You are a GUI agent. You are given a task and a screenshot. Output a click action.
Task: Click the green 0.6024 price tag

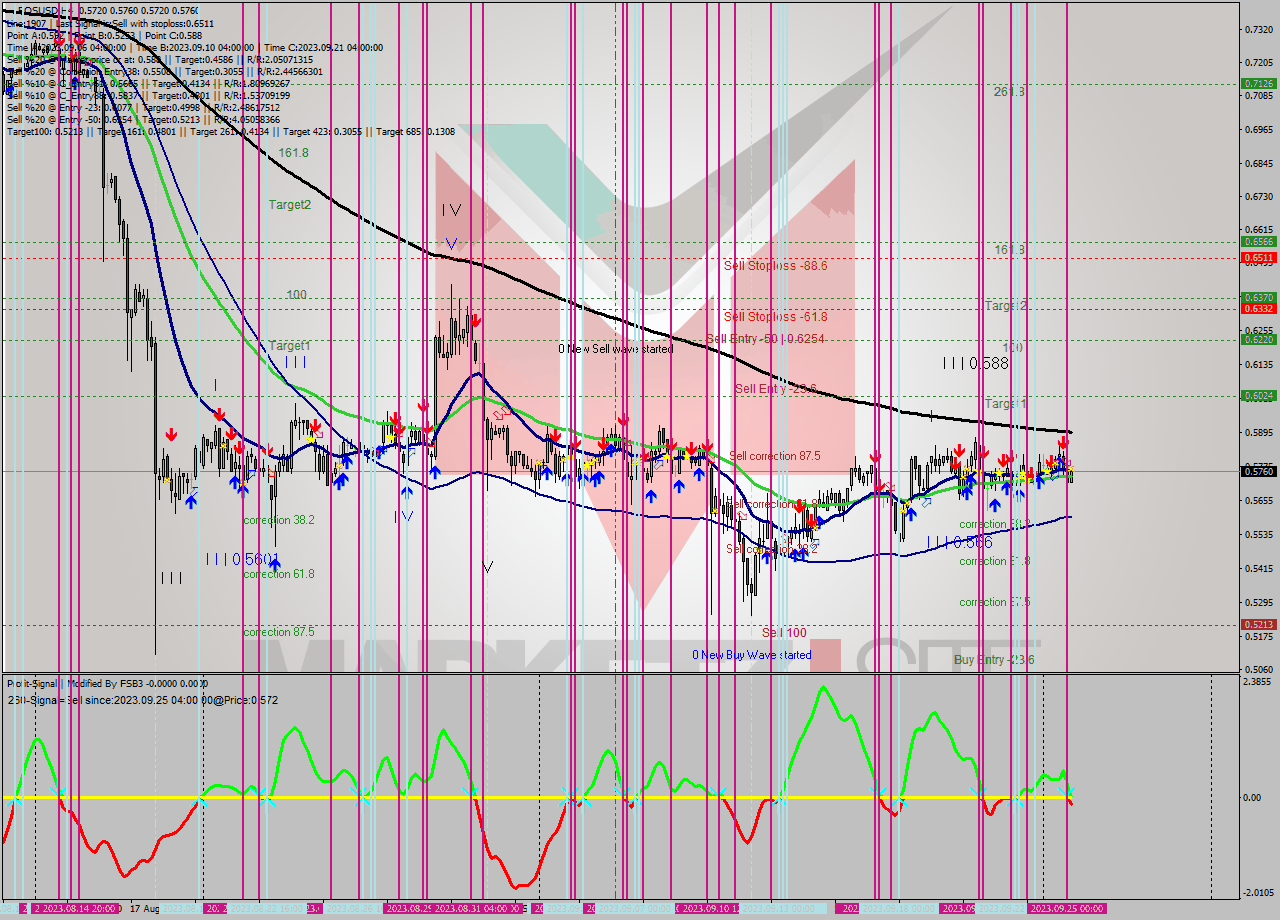coord(1257,395)
